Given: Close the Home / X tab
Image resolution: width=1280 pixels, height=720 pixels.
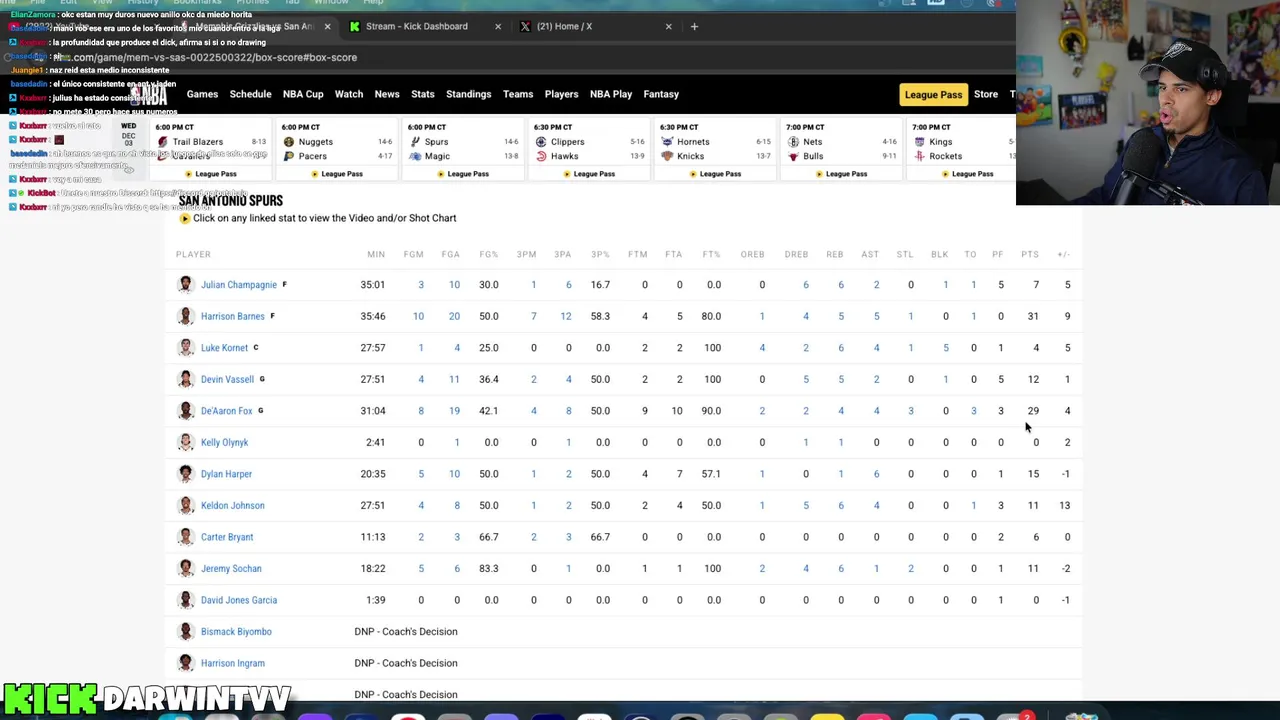Looking at the screenshot, I should [669, 26].
